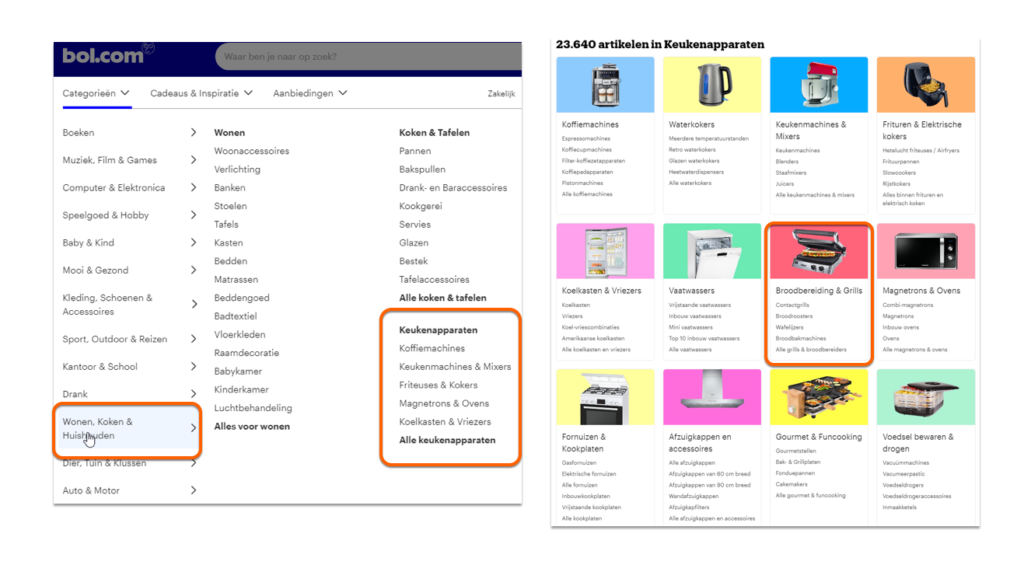Screen dimensions: 1024x579
Task: Open Drank- en Baraccessoires link
Action: [x=453, y=187]
